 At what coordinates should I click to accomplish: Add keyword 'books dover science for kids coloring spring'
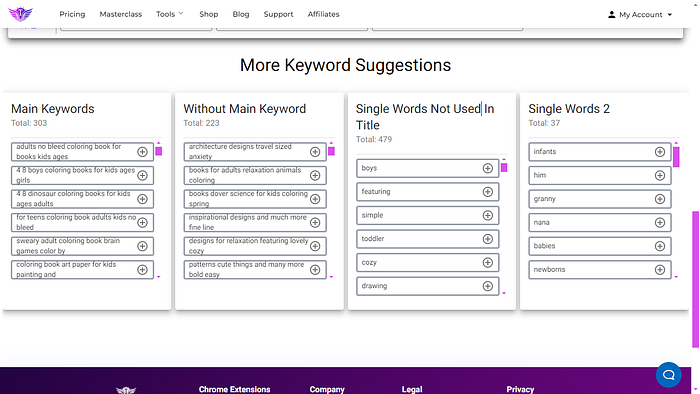point(315,199)
